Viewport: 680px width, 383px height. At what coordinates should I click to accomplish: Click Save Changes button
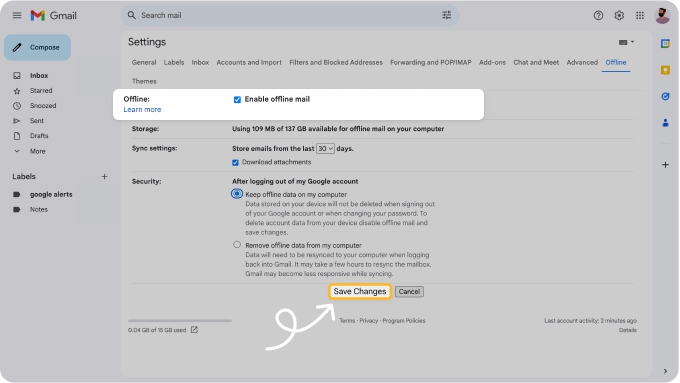[x=360, y=291]
